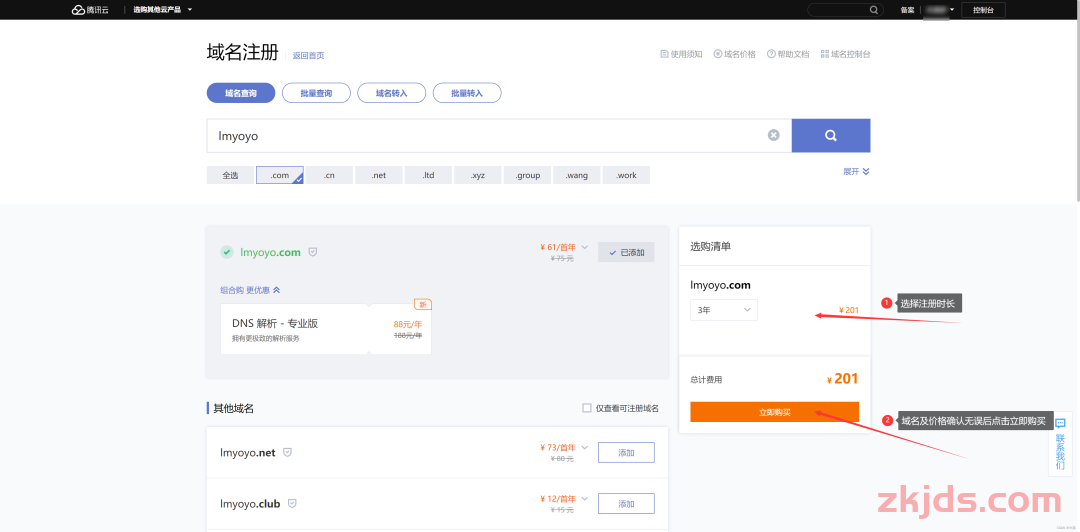Select the DNS 解析 专业版 bundle card
The height and width of the screenshot is (532, 1080).
tap(326, 329)
